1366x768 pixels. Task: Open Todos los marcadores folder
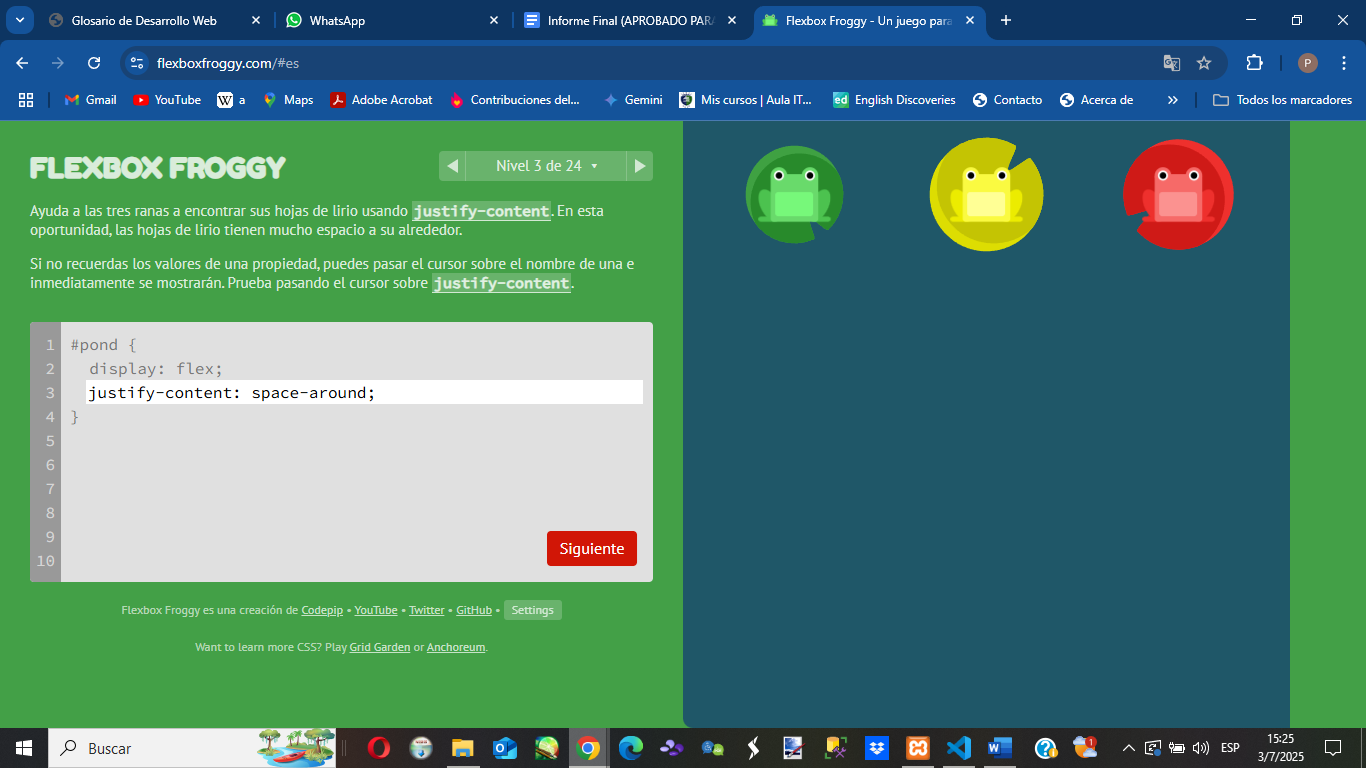1282,100
